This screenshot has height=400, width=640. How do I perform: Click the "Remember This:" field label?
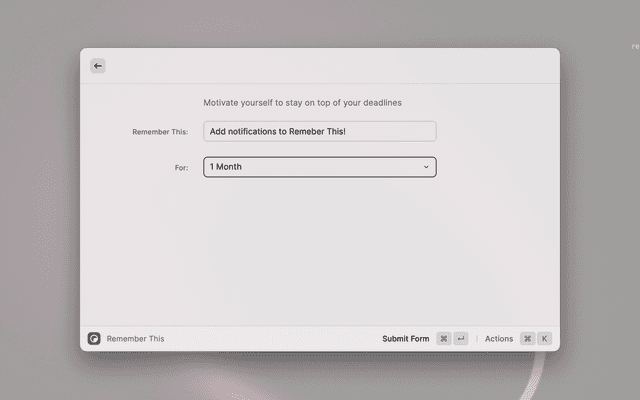click(160, 132)
